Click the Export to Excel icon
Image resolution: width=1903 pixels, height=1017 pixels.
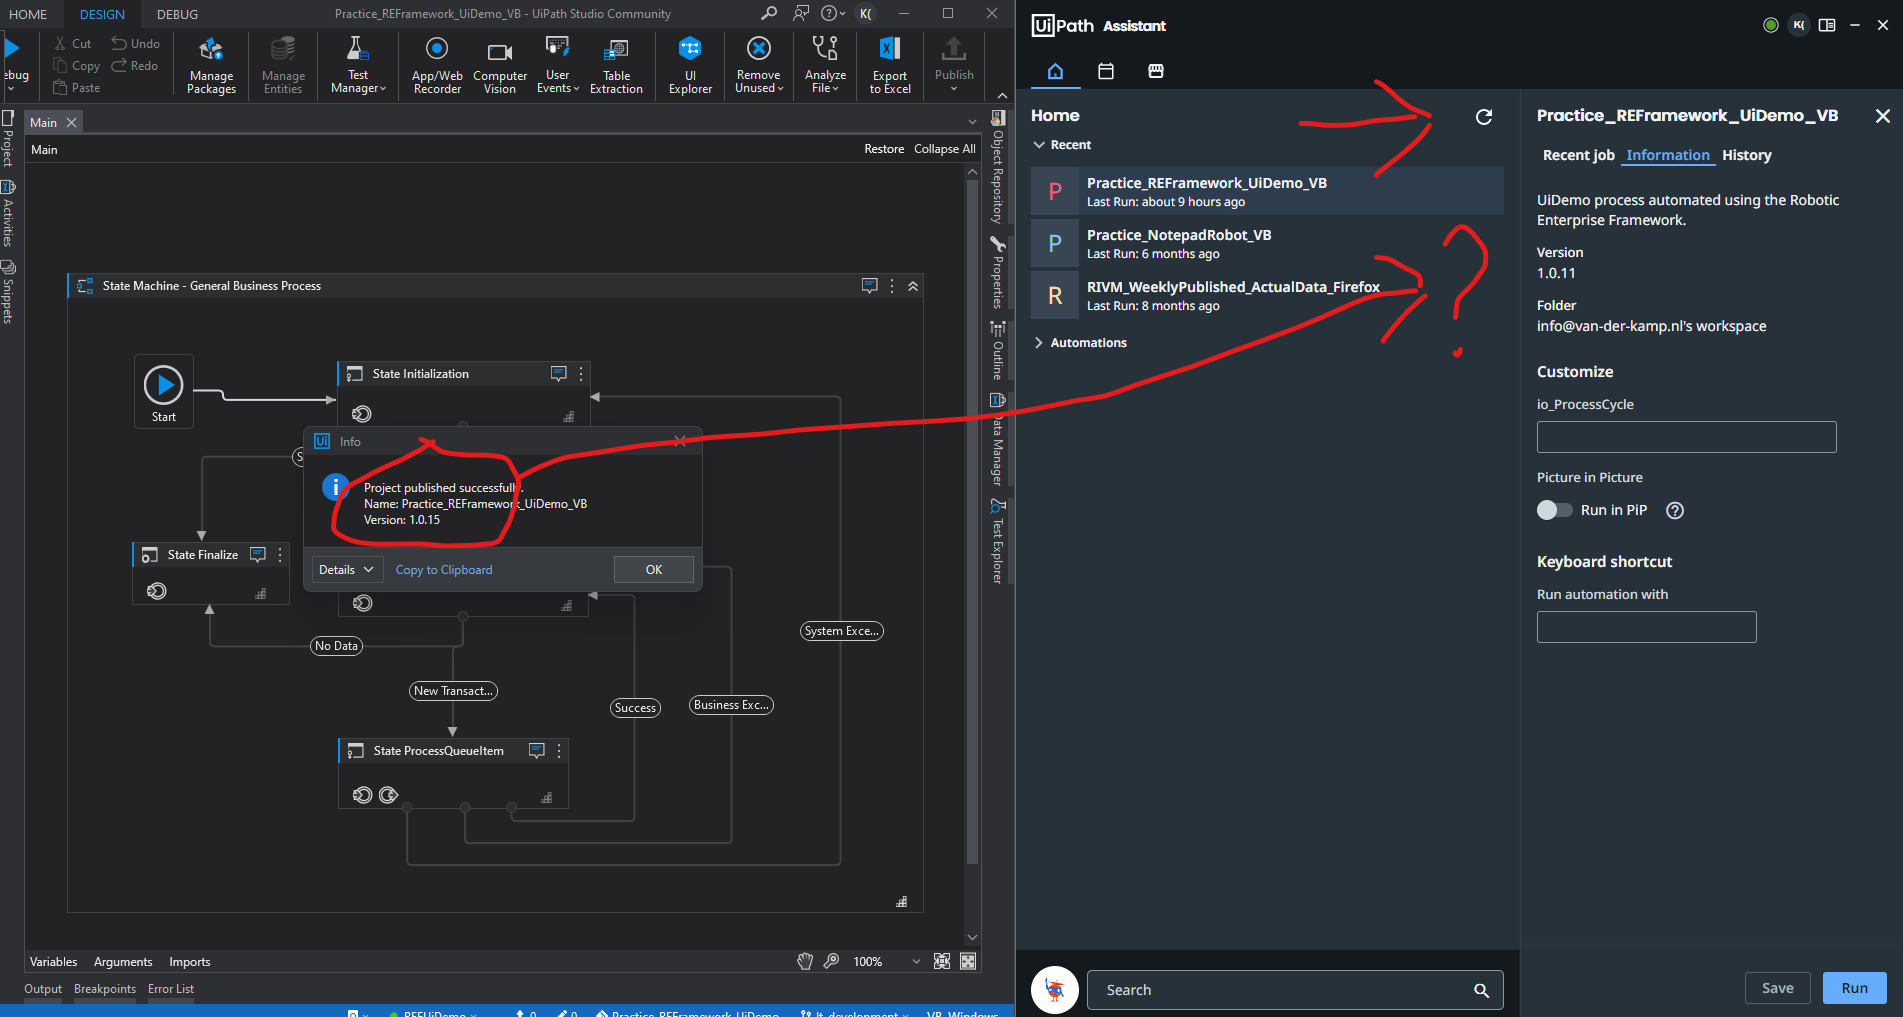[889, 65]
